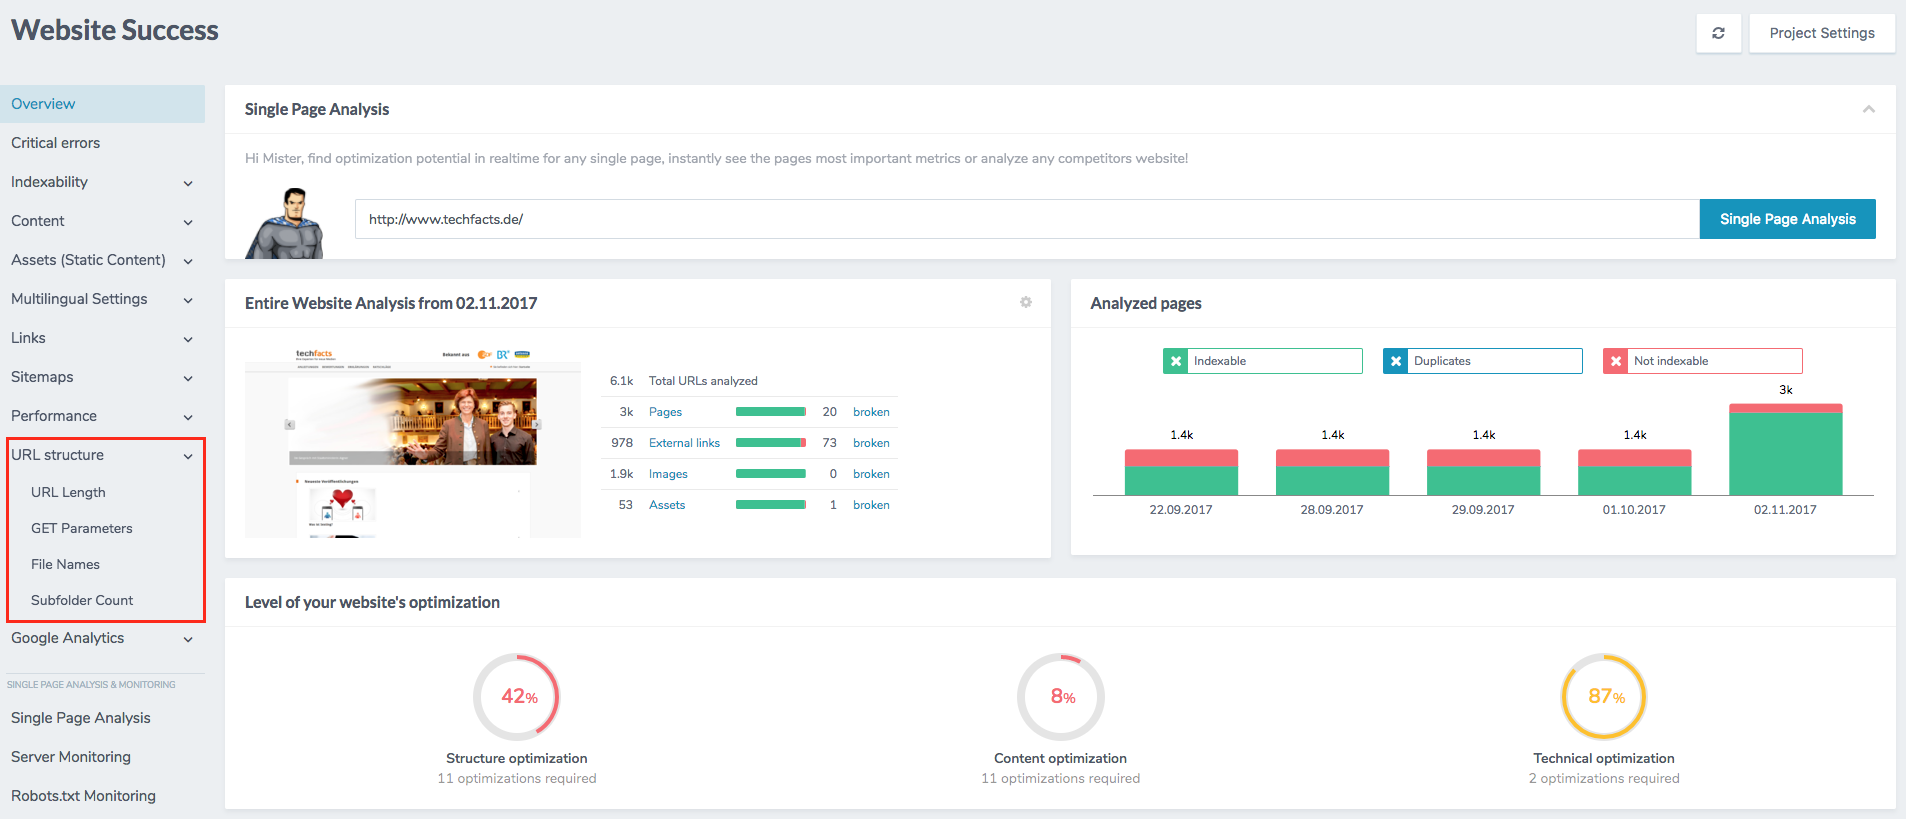Open File Names submenu item
The width and height of the screenshot is (1906, 819).
(x=65, y=564)
